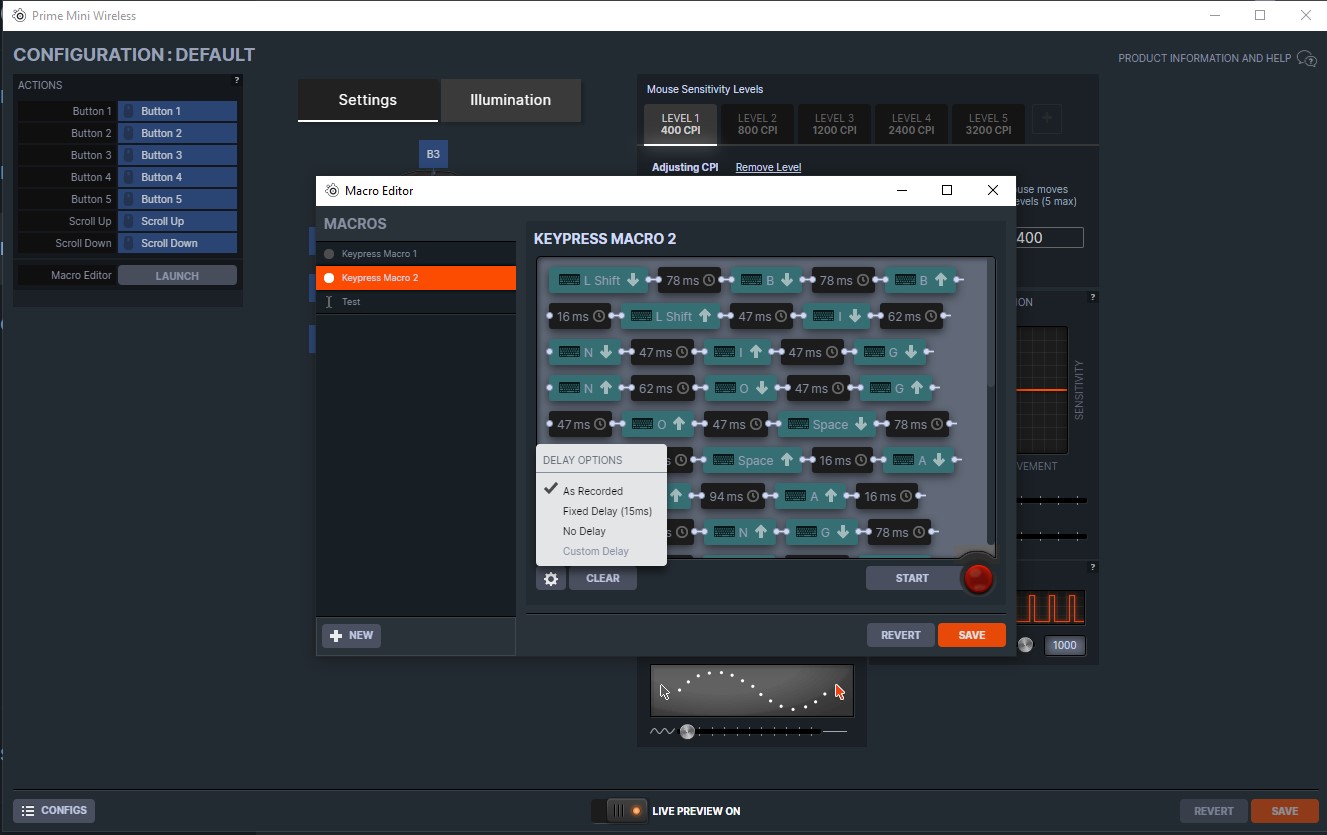Click the Remove Level link
Image resolution: width=1327 pixels, height=835 pixels.
pyautogui.click(x=768, y=167)
